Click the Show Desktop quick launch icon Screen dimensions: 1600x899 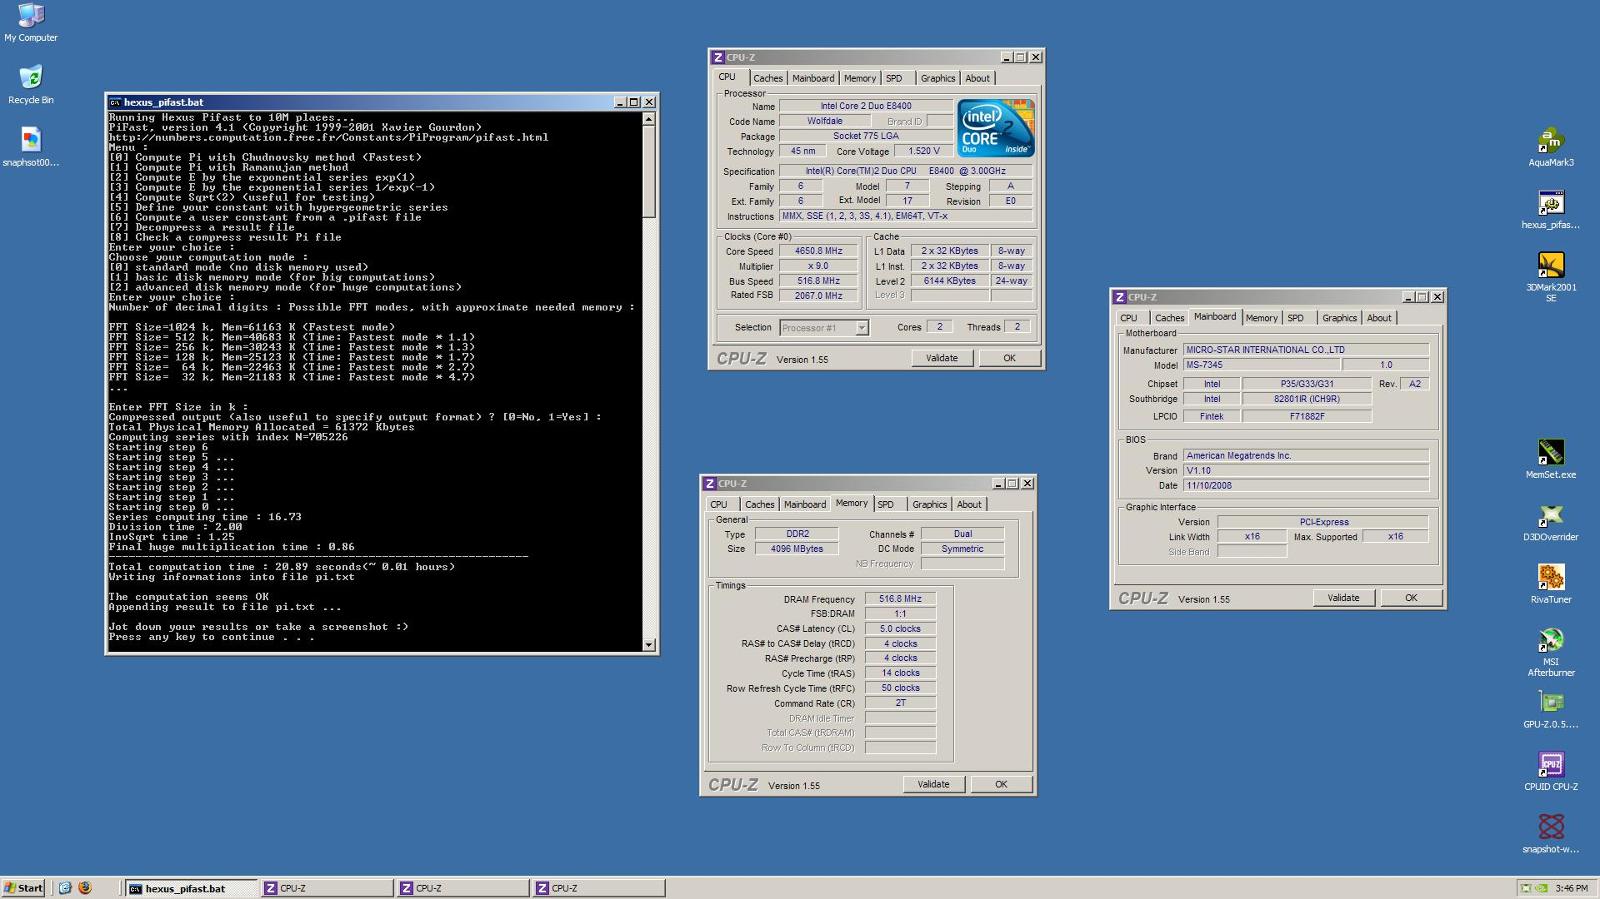point(65,888)
